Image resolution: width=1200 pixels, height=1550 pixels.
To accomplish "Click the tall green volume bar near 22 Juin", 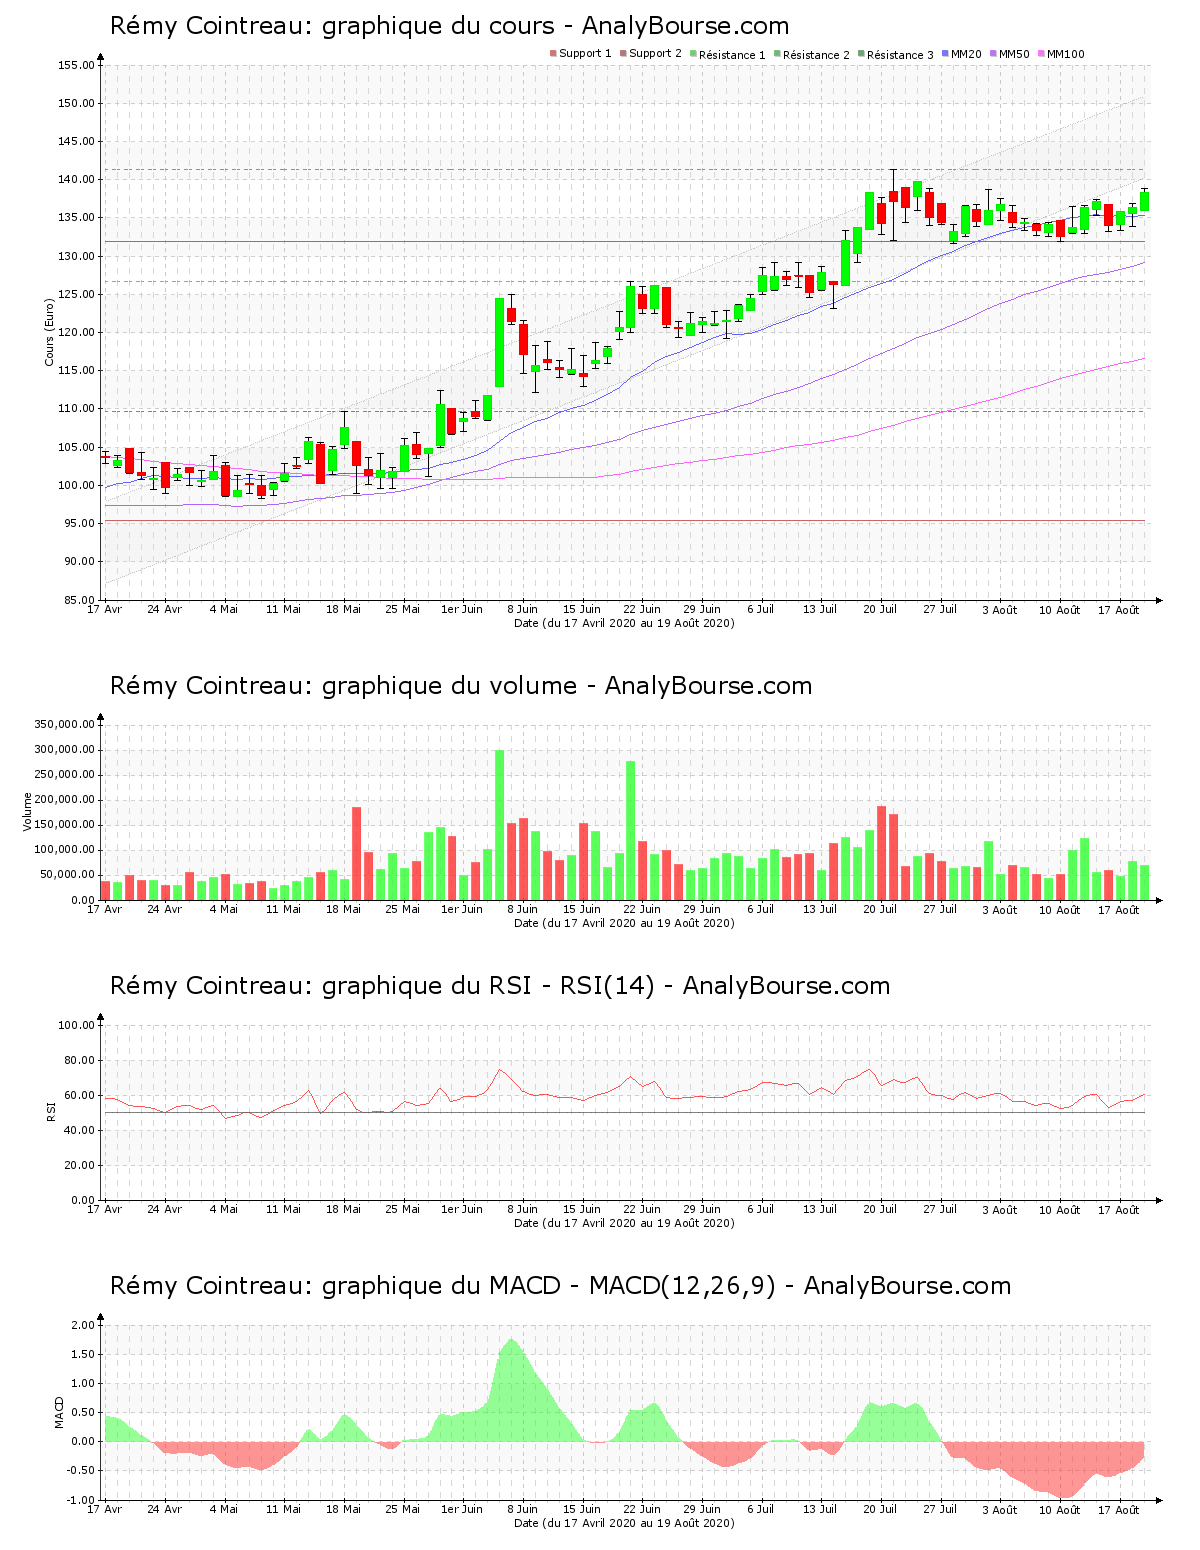I will [x=631, y=831].
